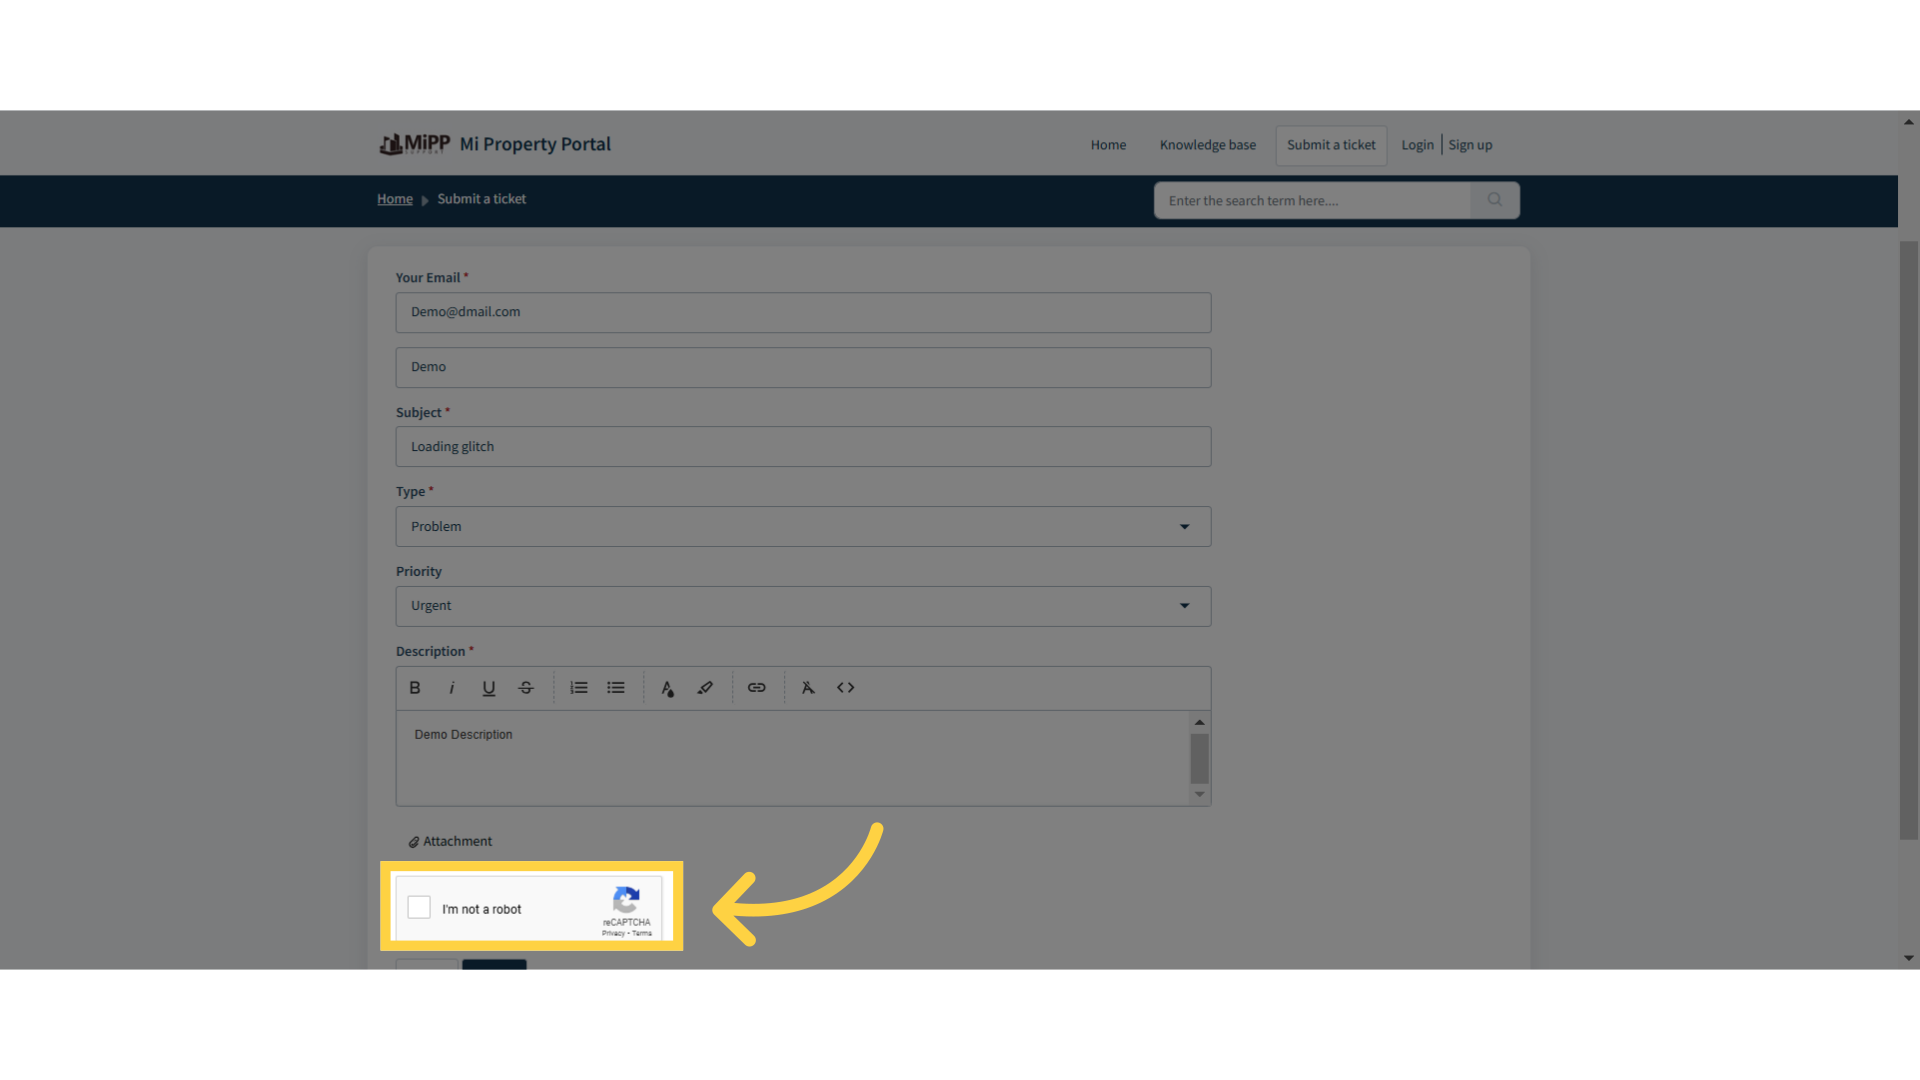Screen dimensions: 1920x1080
Task: Click the search magnifier icon
Action: (x=1495, y=200)
